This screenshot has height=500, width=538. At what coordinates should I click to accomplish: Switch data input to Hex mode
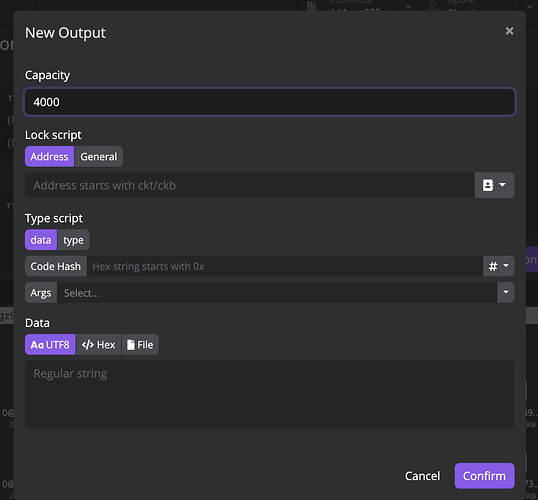pos(98,345)
